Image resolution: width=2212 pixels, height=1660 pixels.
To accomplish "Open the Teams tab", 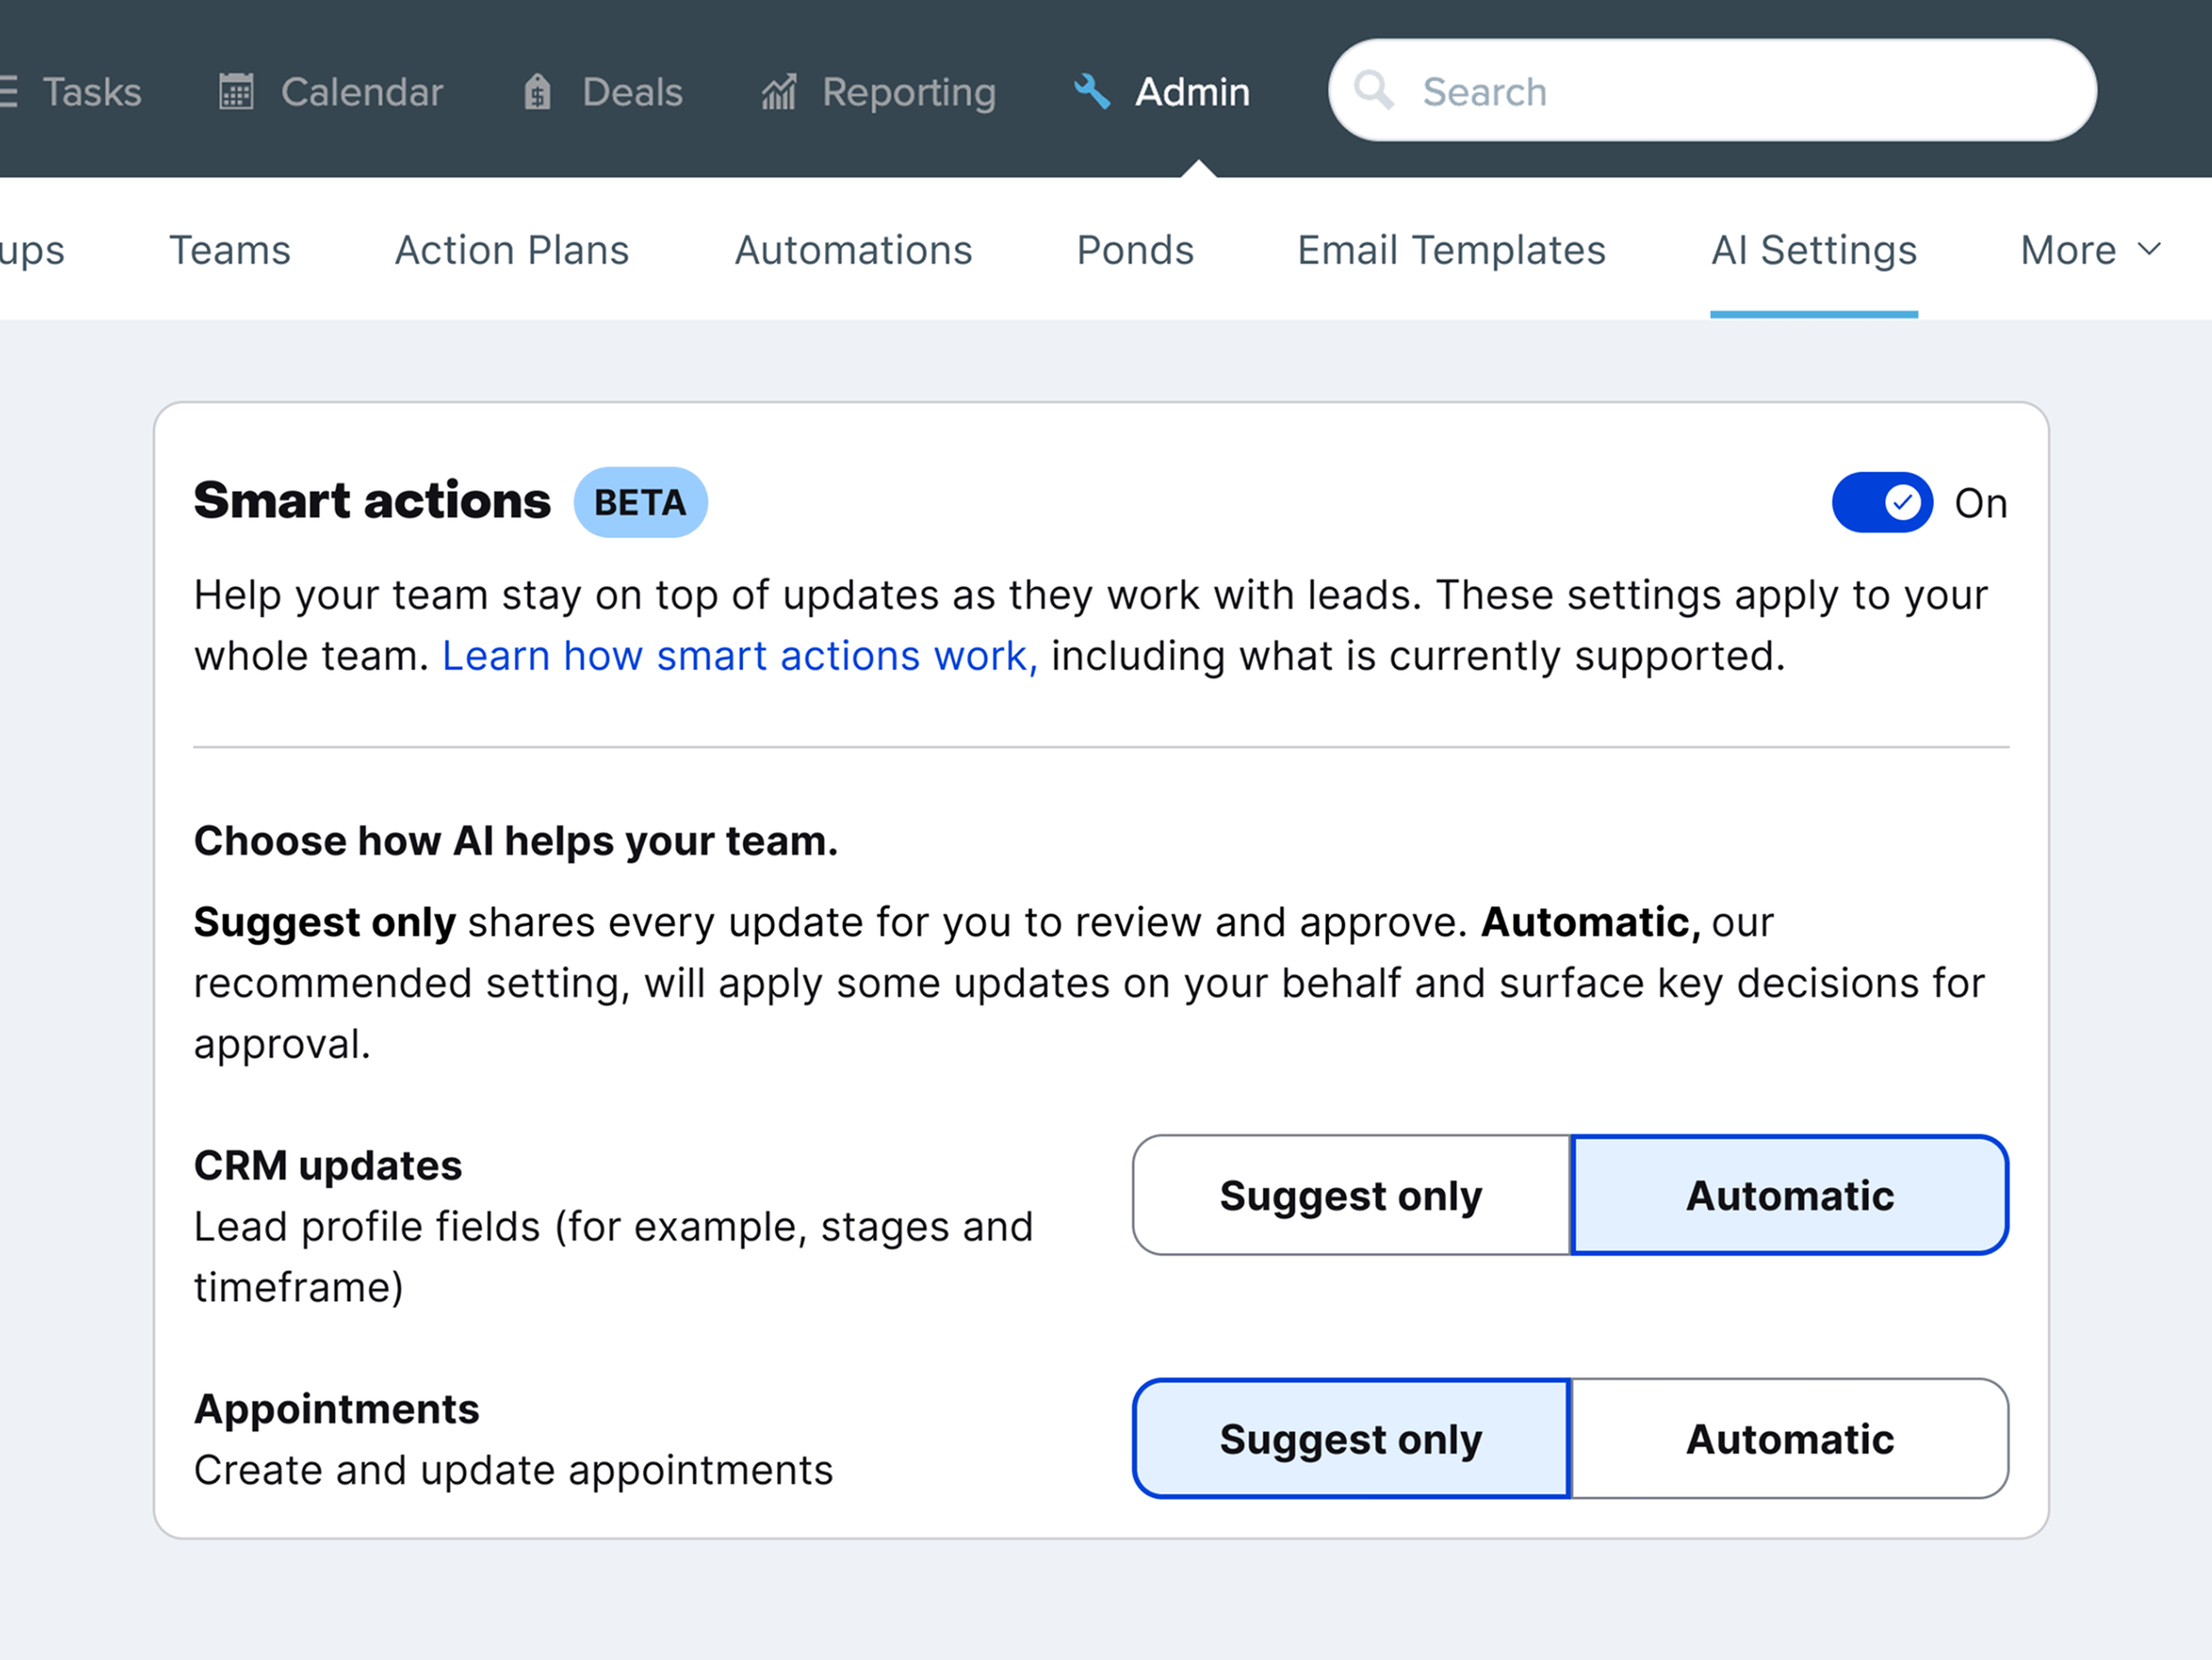I will point(230,250).
